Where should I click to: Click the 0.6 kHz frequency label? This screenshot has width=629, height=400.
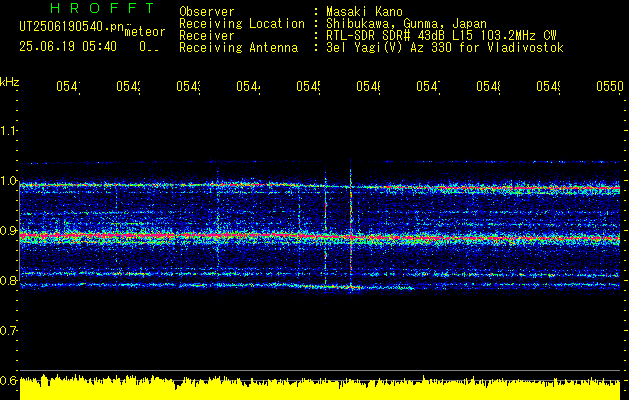click(x=9, y=380)
